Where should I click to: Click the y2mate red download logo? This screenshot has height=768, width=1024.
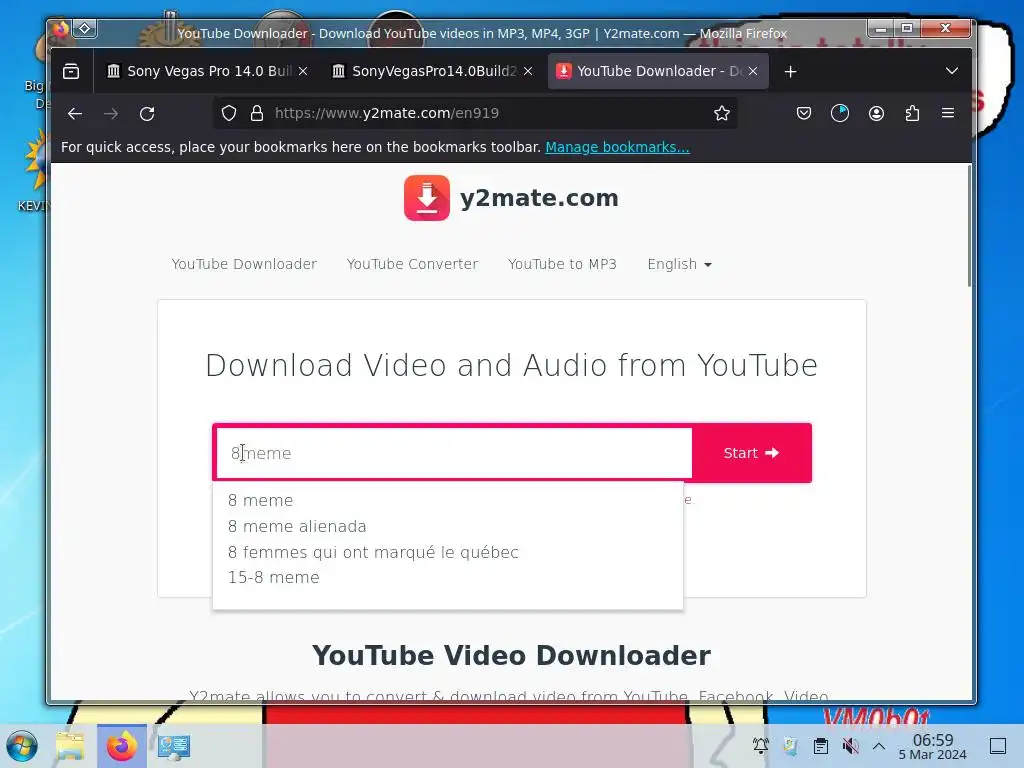(x=426, y=198)
